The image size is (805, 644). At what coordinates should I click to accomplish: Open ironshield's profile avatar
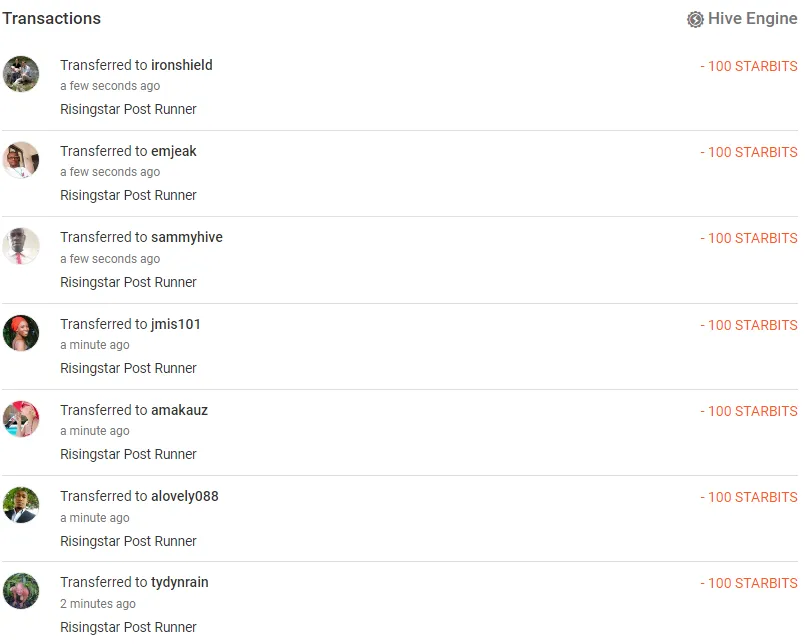click(21, 74)
